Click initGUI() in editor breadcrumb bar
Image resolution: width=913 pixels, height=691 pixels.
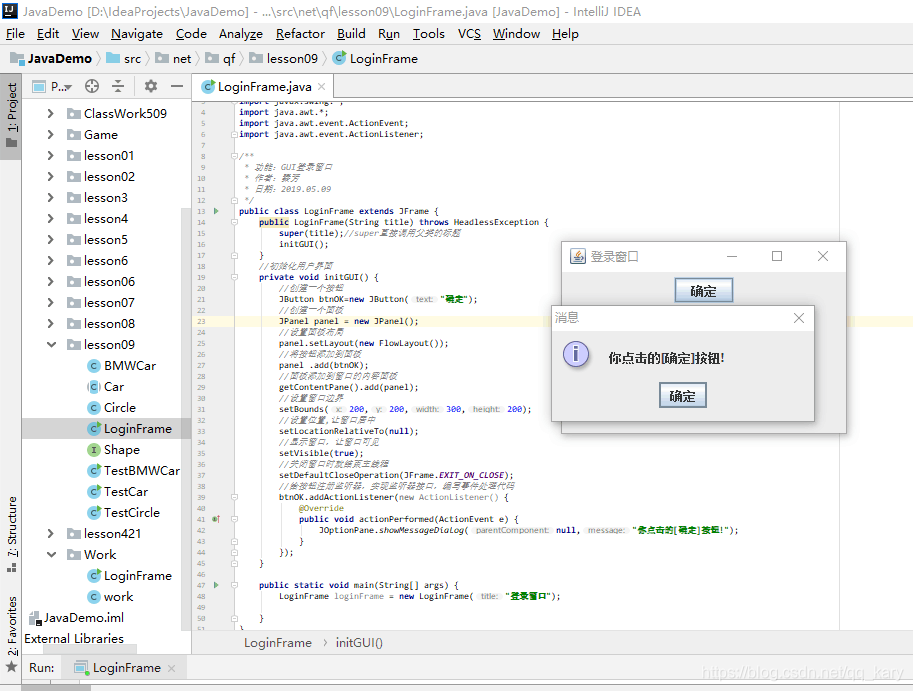pyautogui.click(x=359, y=643)
